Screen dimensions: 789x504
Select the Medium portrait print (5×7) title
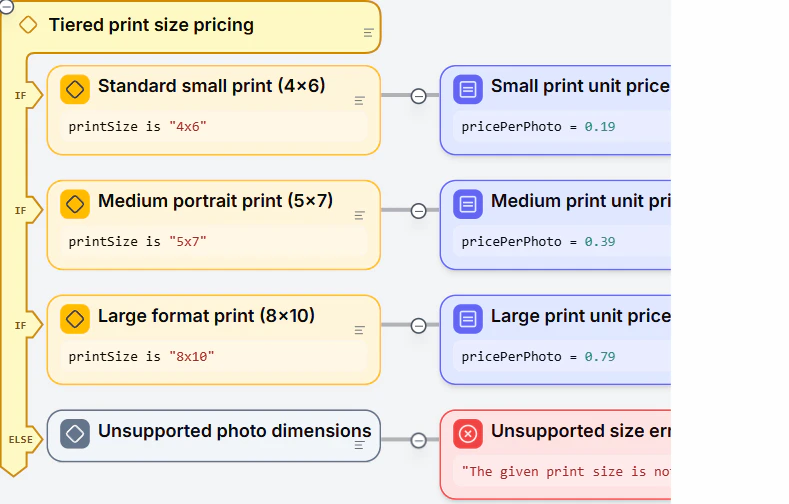215,201
